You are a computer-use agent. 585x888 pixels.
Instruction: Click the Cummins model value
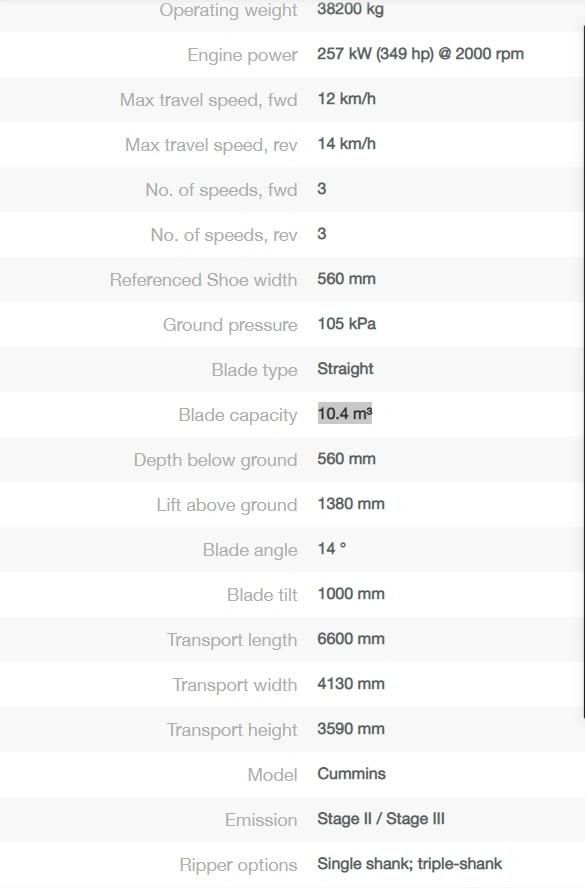coord(352,774)
